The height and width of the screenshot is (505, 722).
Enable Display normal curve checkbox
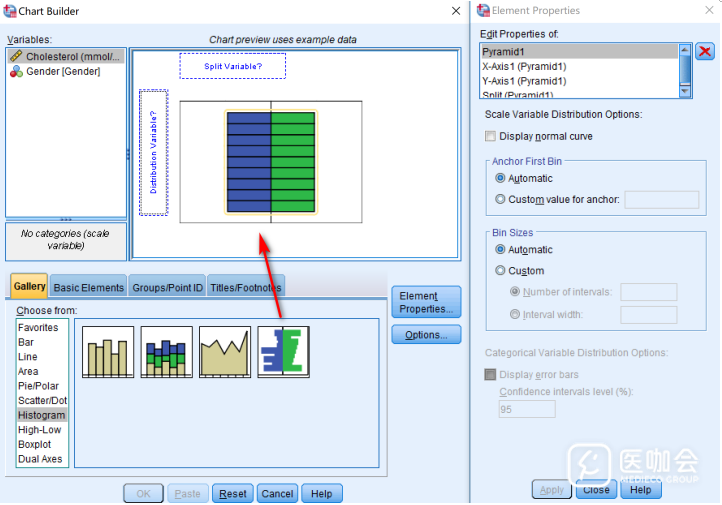point(490,136)
